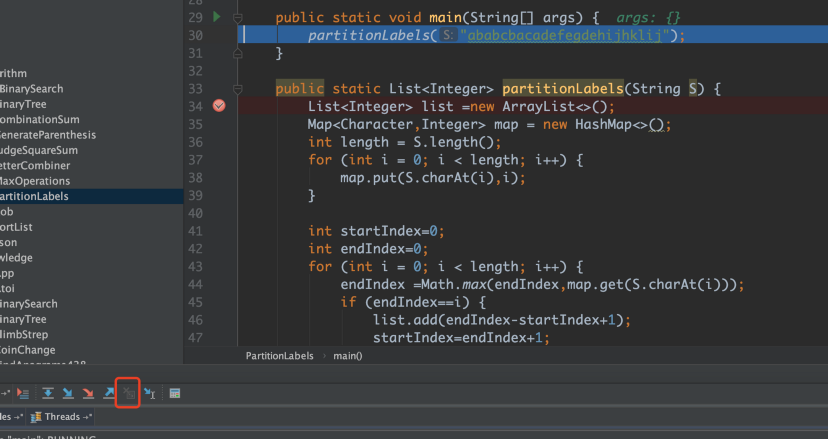Click the Run to Cursor icon
The image size is (828, 439).
coord(149,394)
